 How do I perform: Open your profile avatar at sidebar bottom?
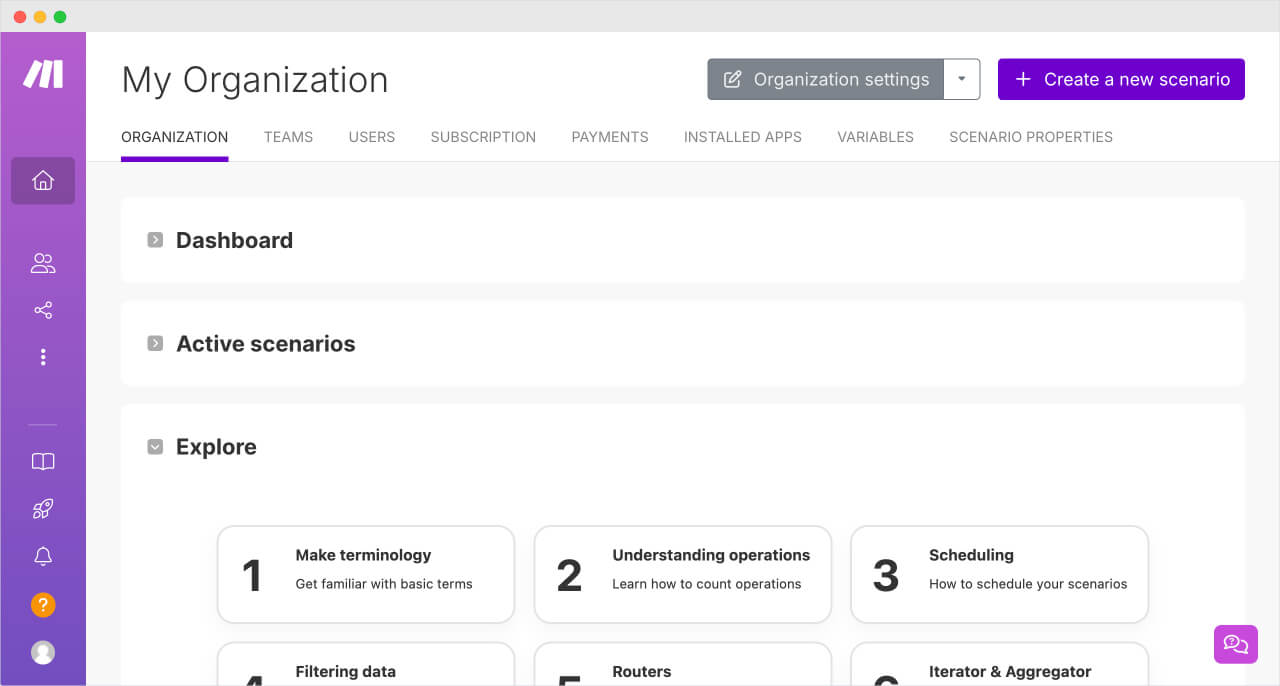pyautogui.click(x=42, y=652)
